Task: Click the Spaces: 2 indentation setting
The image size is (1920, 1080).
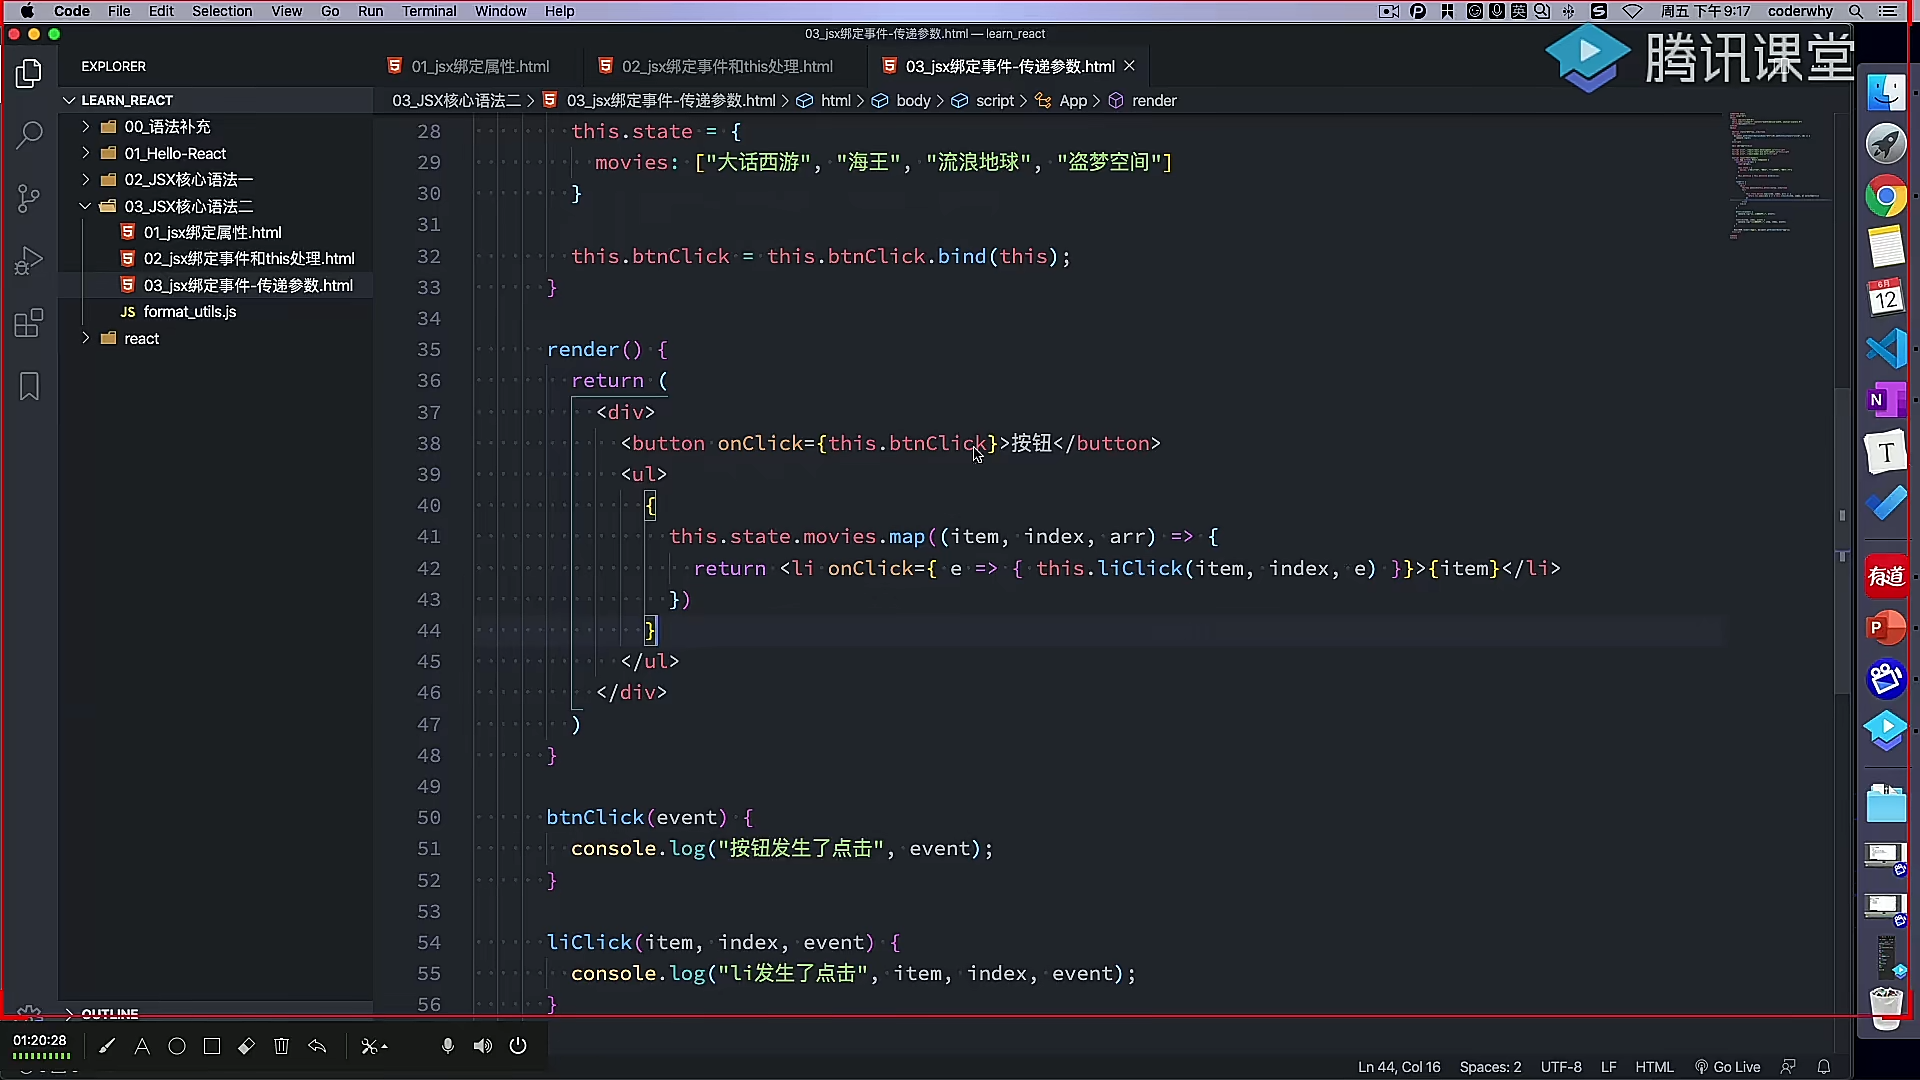Action: coord(1490,1067)
